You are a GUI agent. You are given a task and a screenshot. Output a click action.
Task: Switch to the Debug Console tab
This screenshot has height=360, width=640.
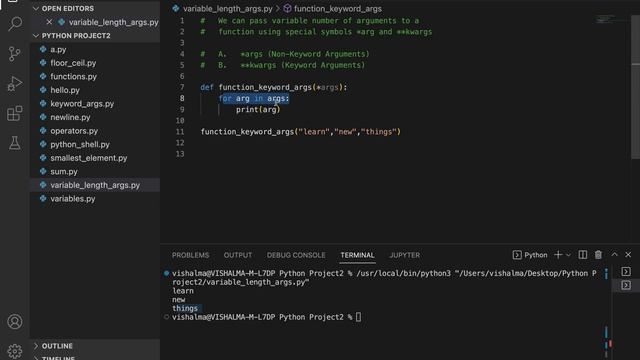coord(296,255)
